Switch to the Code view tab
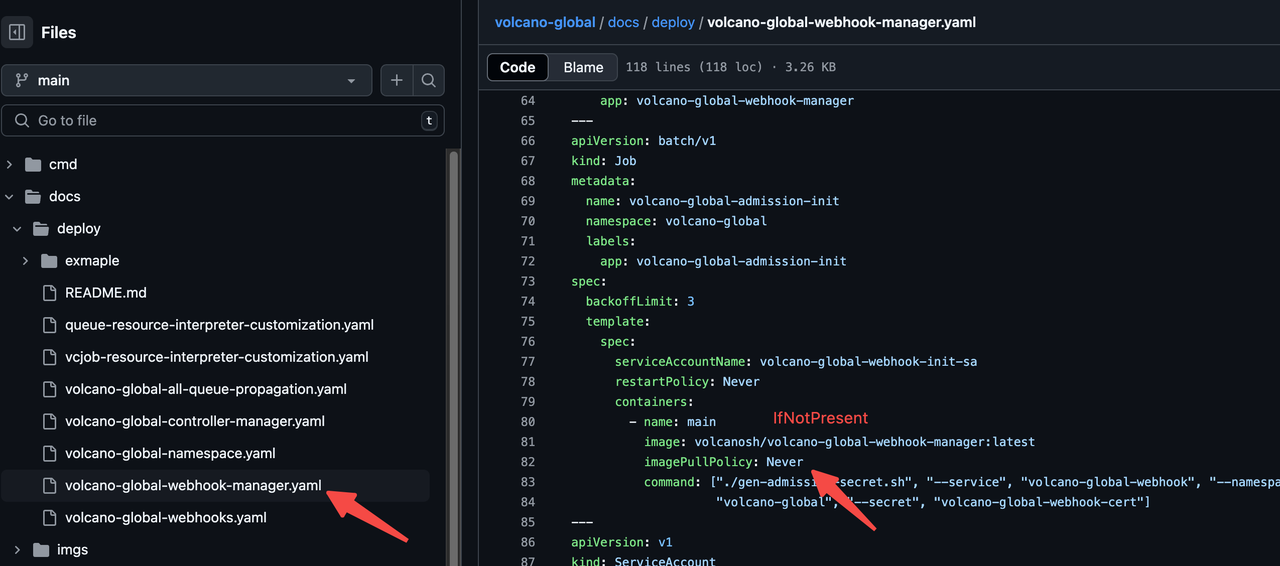 [x=518, y=67]
